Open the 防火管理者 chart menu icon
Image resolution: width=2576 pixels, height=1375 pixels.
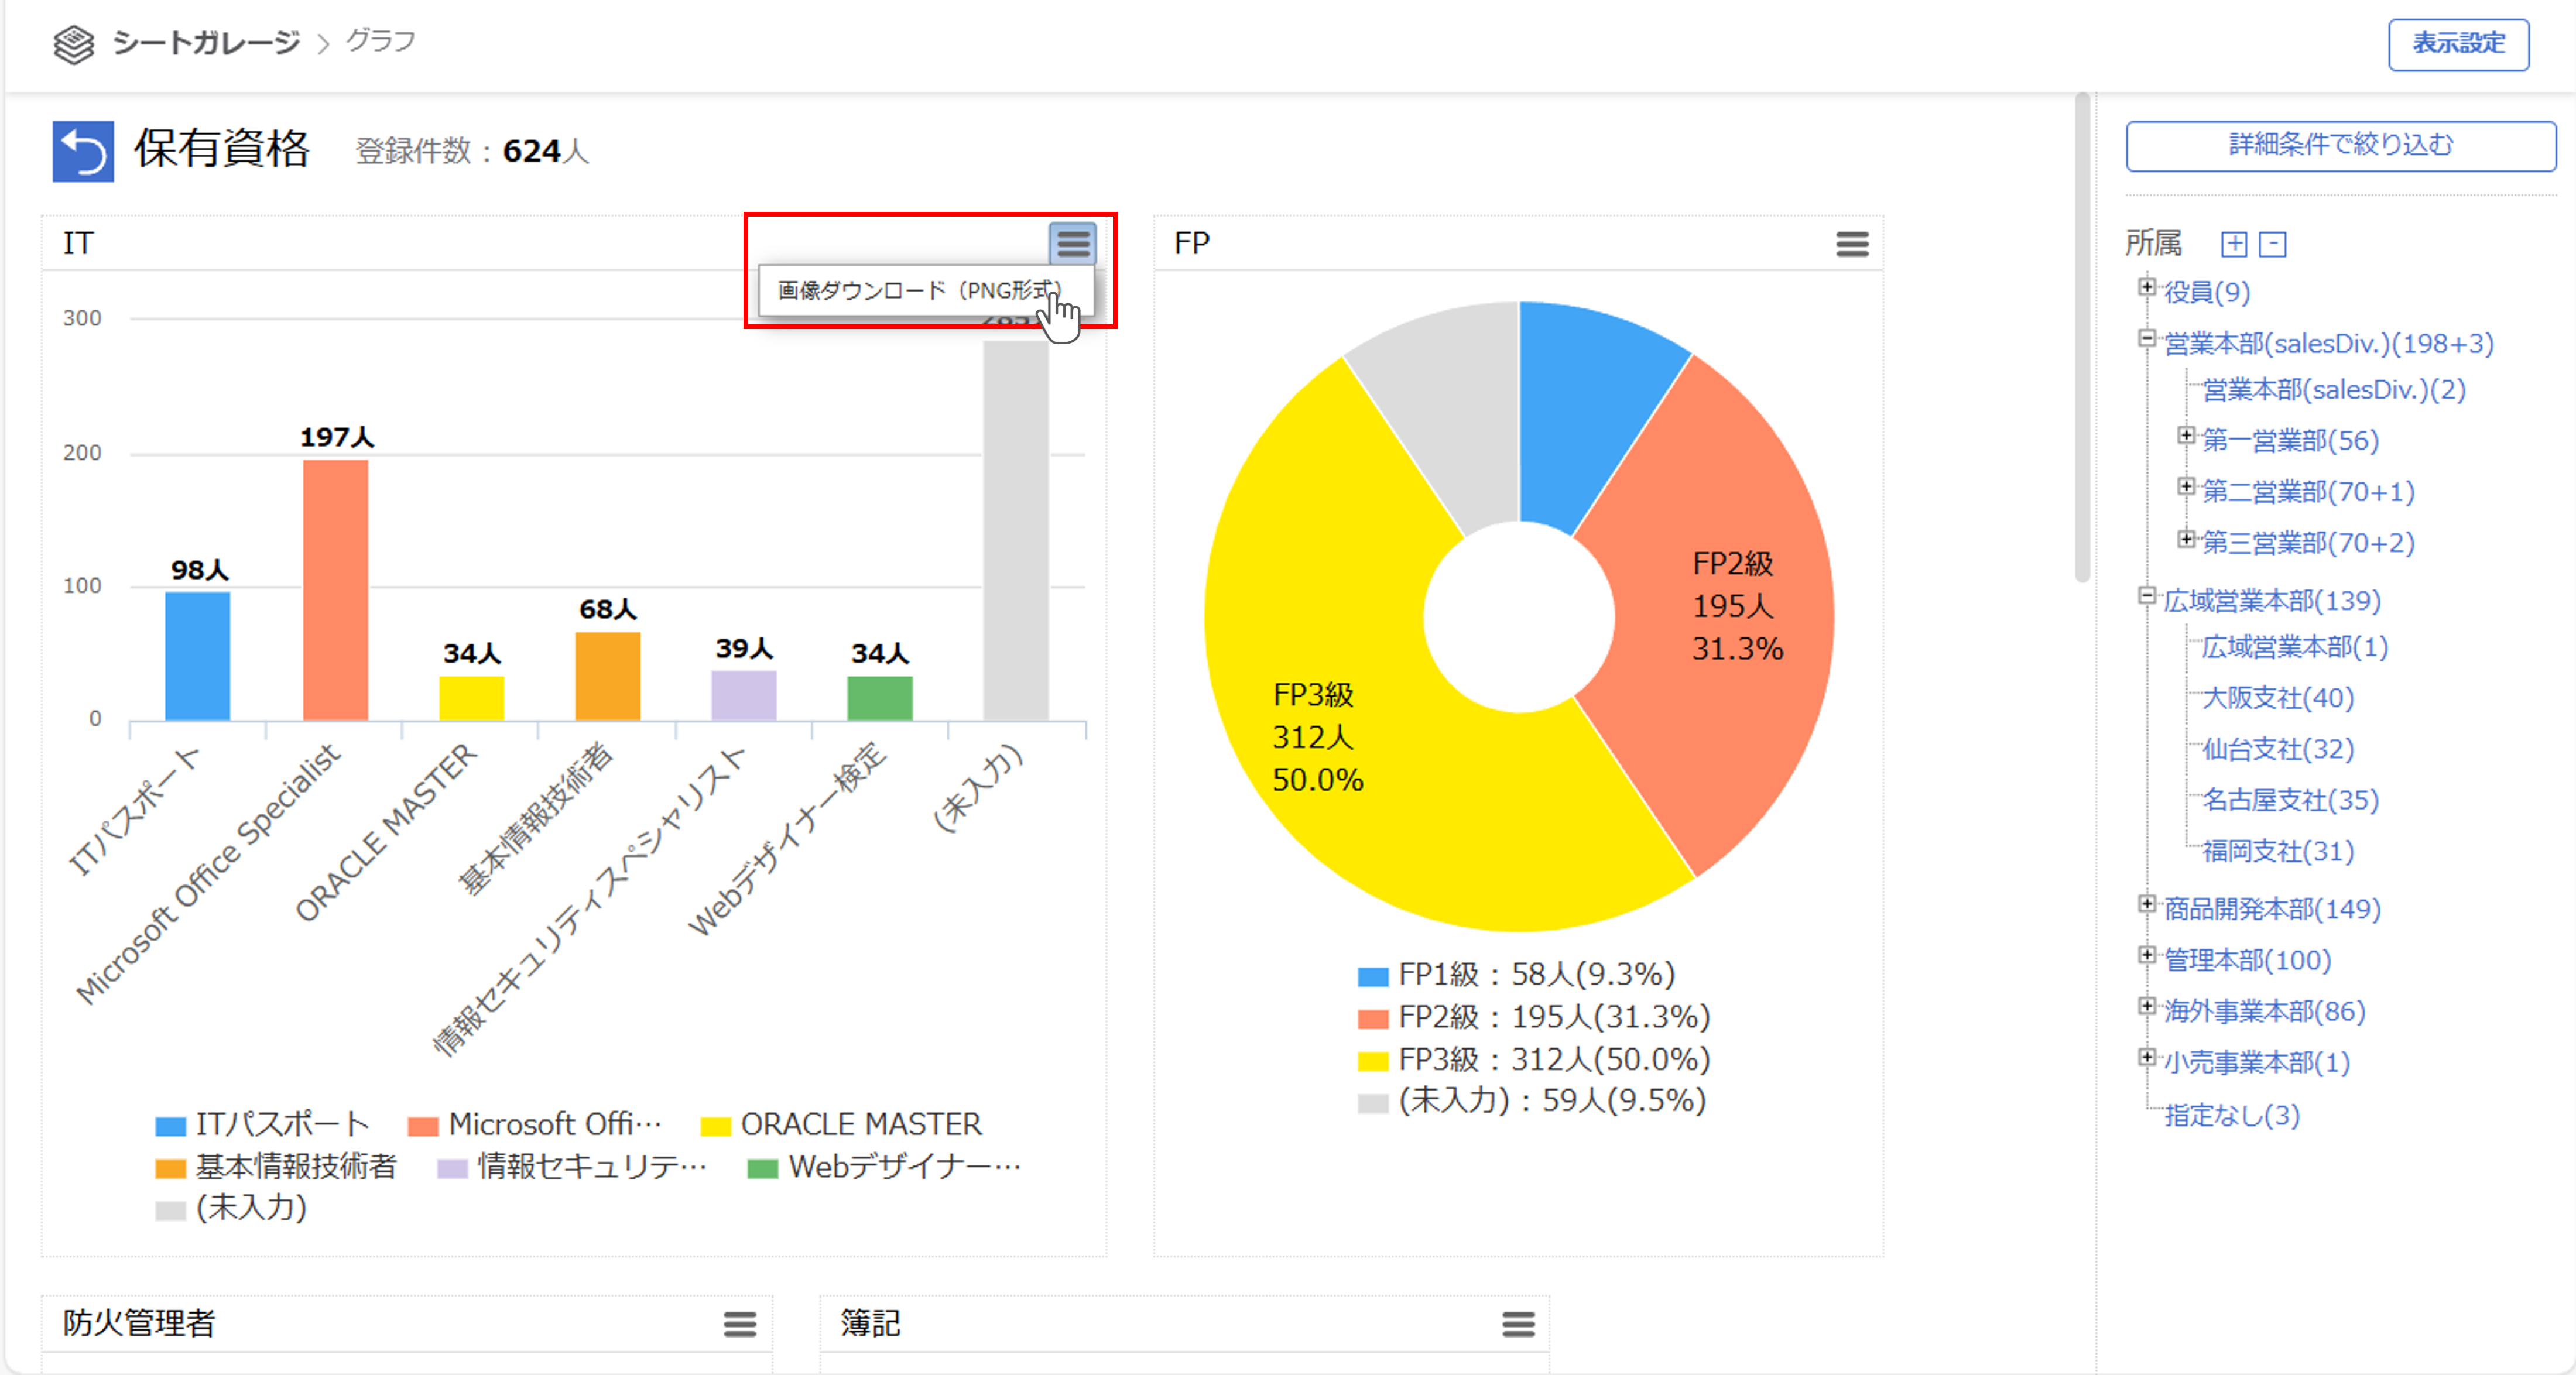coord(739,1324)
